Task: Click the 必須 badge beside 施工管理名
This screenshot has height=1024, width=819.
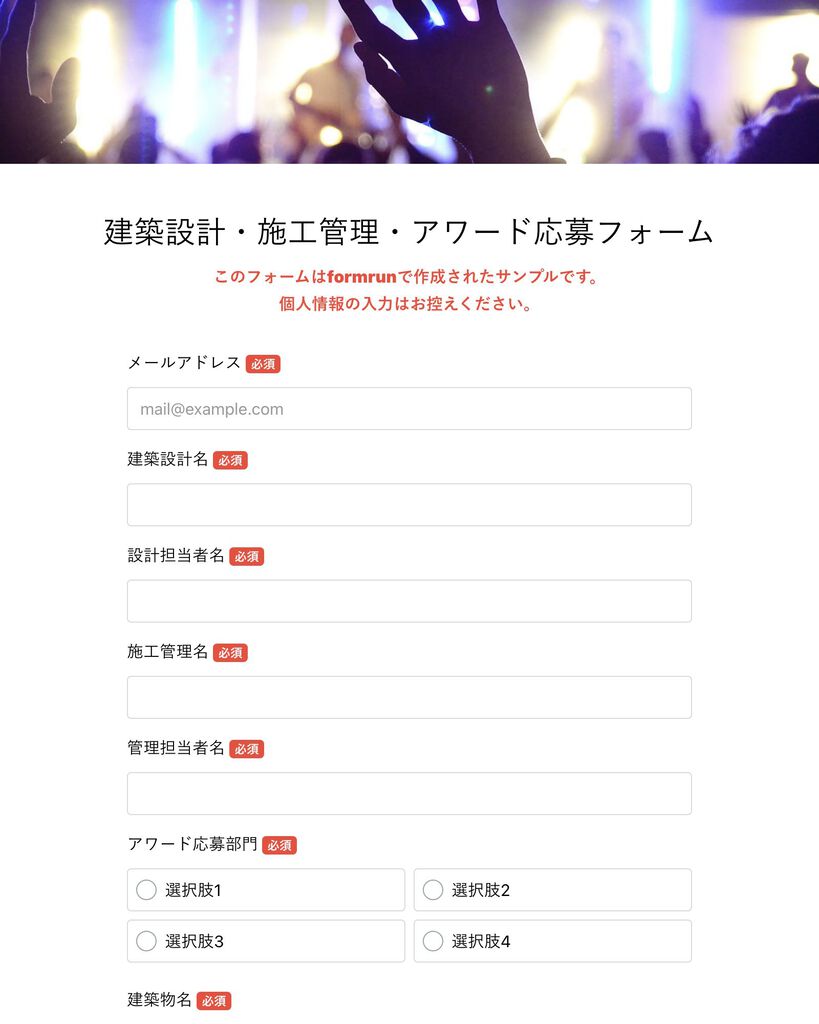Action: pos(230,652)
